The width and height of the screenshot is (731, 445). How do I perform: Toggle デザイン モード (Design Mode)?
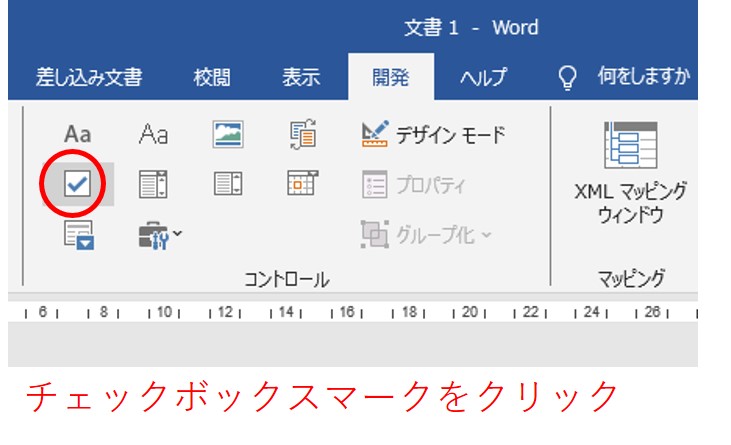click(433, 134)
